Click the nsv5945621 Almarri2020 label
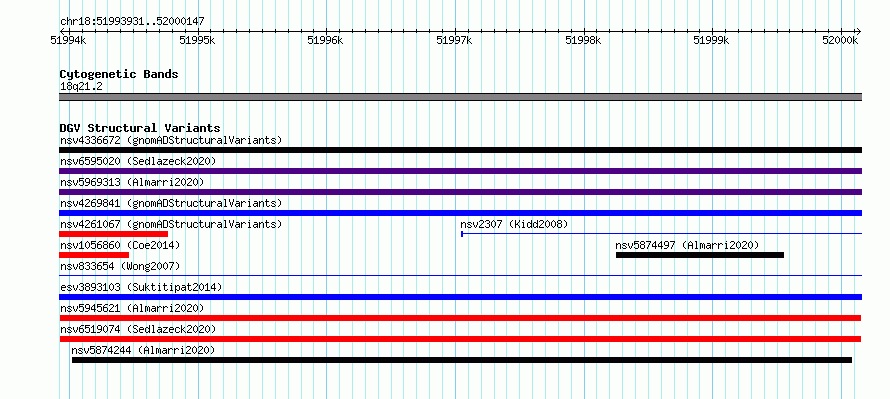The height and width of the screenshot is (399, 890). coord(132,308)
